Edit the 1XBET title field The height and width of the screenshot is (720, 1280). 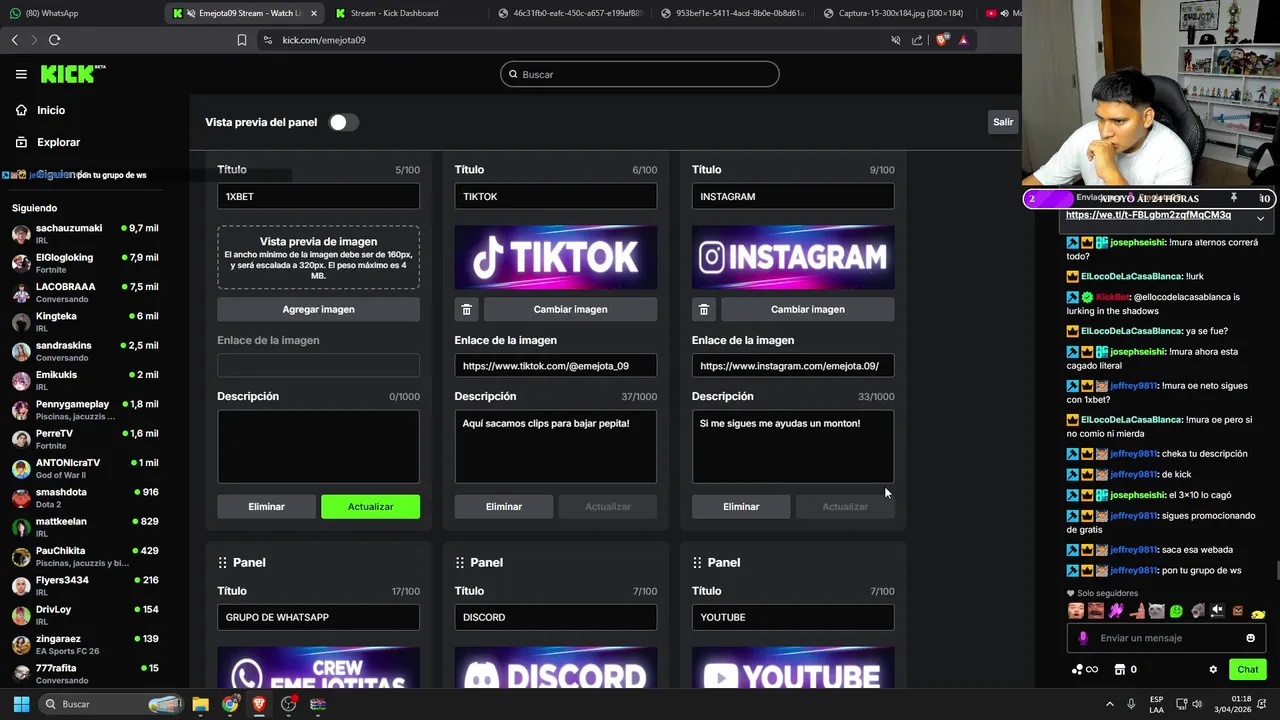click(x=318, y=196)
